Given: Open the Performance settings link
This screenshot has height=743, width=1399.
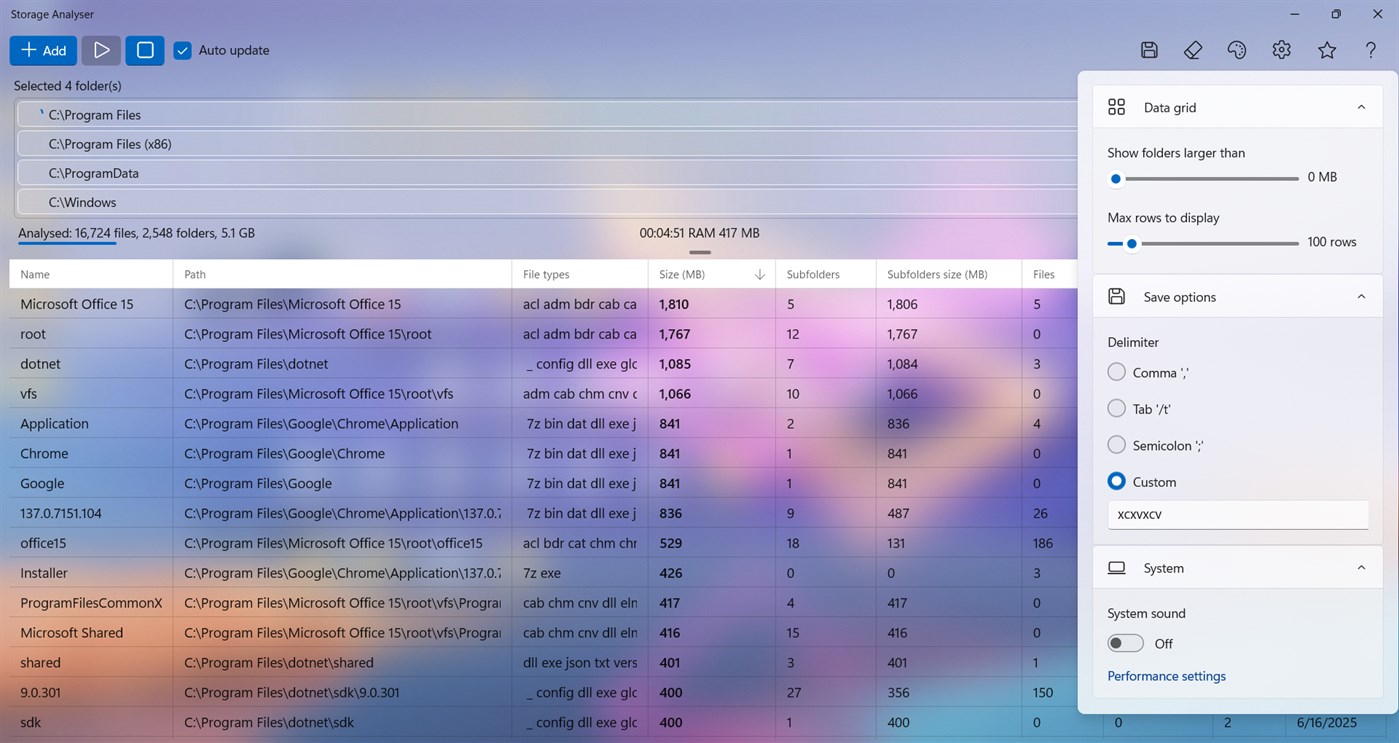Looking at the screenshot, I should pyautogui.click(x=1166, y=675).
